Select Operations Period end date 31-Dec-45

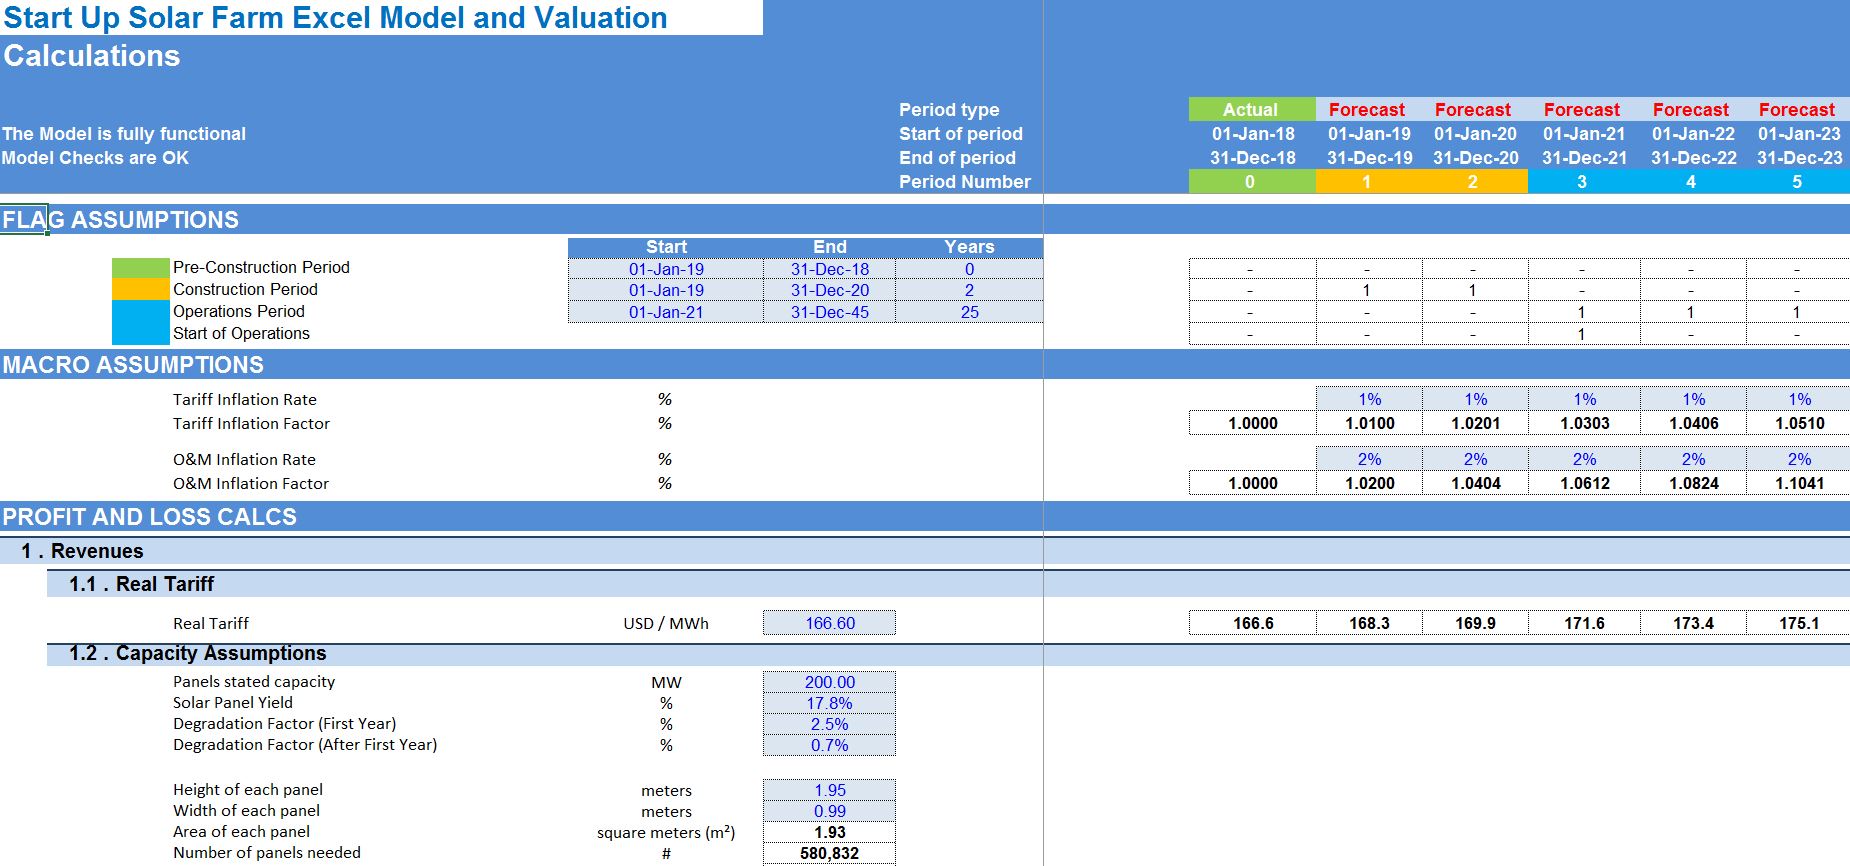point(829,312)
